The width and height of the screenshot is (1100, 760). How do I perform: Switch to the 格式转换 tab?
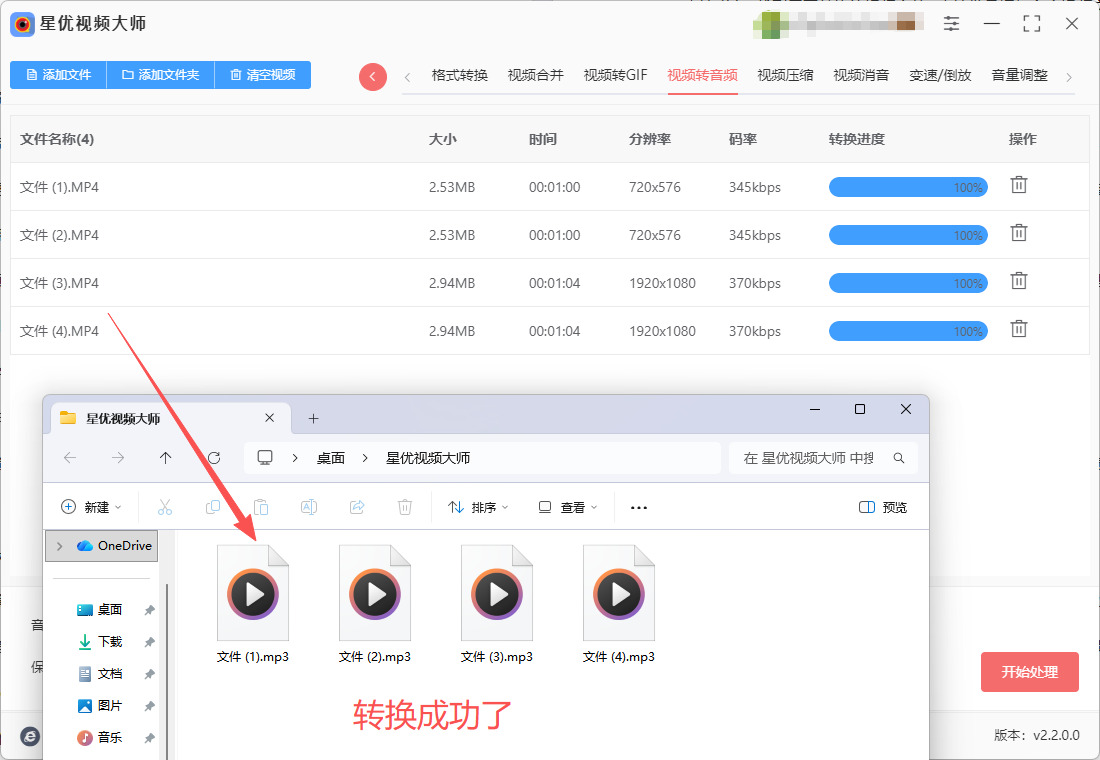point(460,75)
